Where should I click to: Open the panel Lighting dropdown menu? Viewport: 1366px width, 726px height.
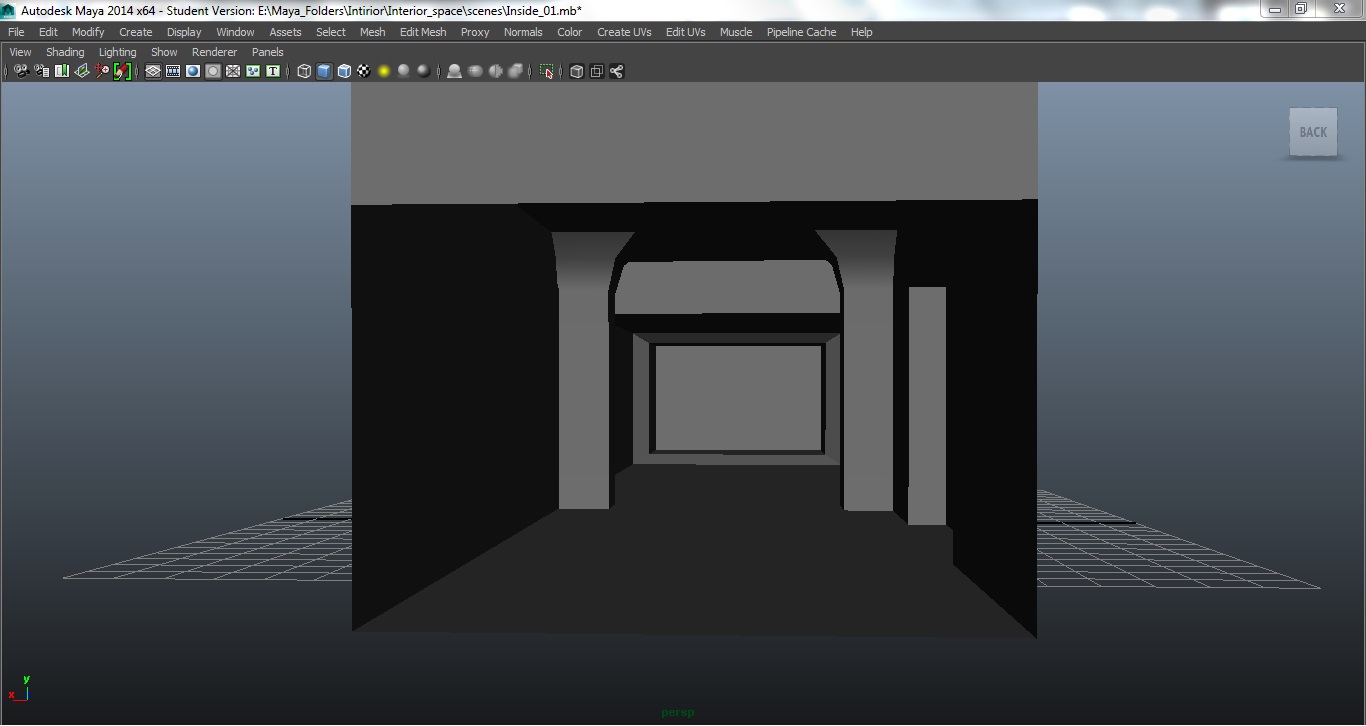pos(117,52)
